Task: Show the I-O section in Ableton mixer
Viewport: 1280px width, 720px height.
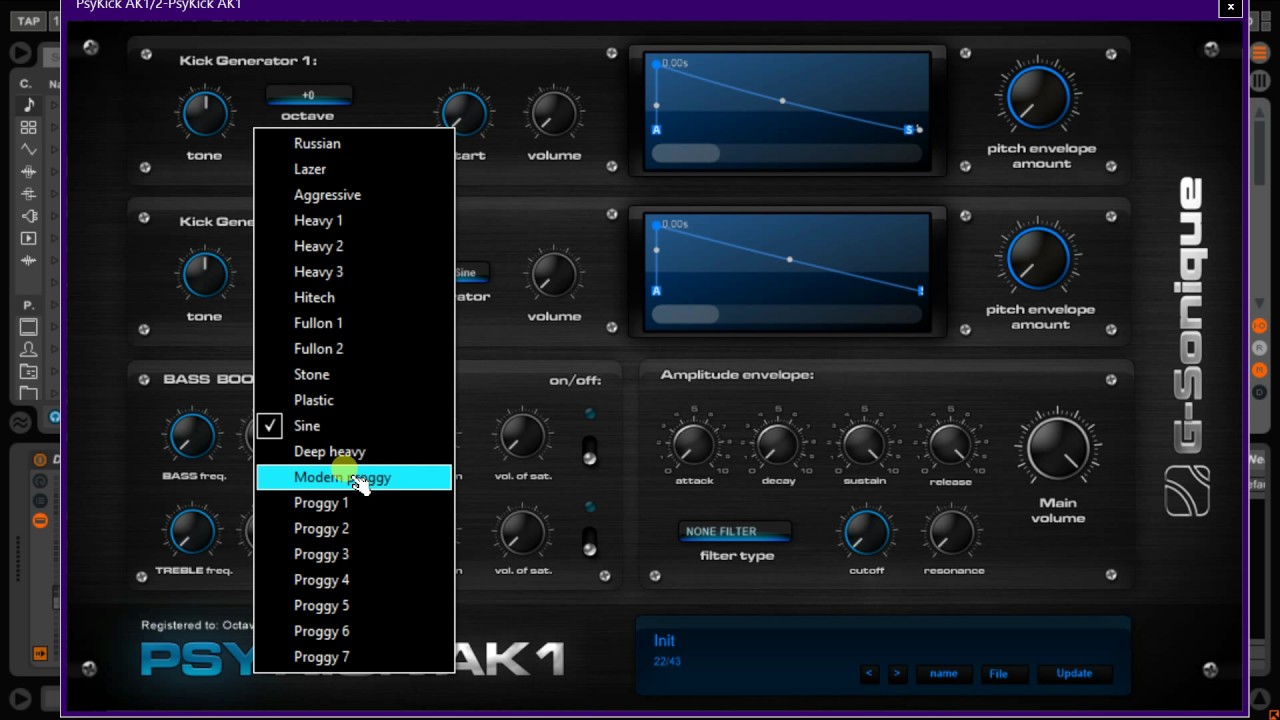Action: click(x=1260, y=326)
